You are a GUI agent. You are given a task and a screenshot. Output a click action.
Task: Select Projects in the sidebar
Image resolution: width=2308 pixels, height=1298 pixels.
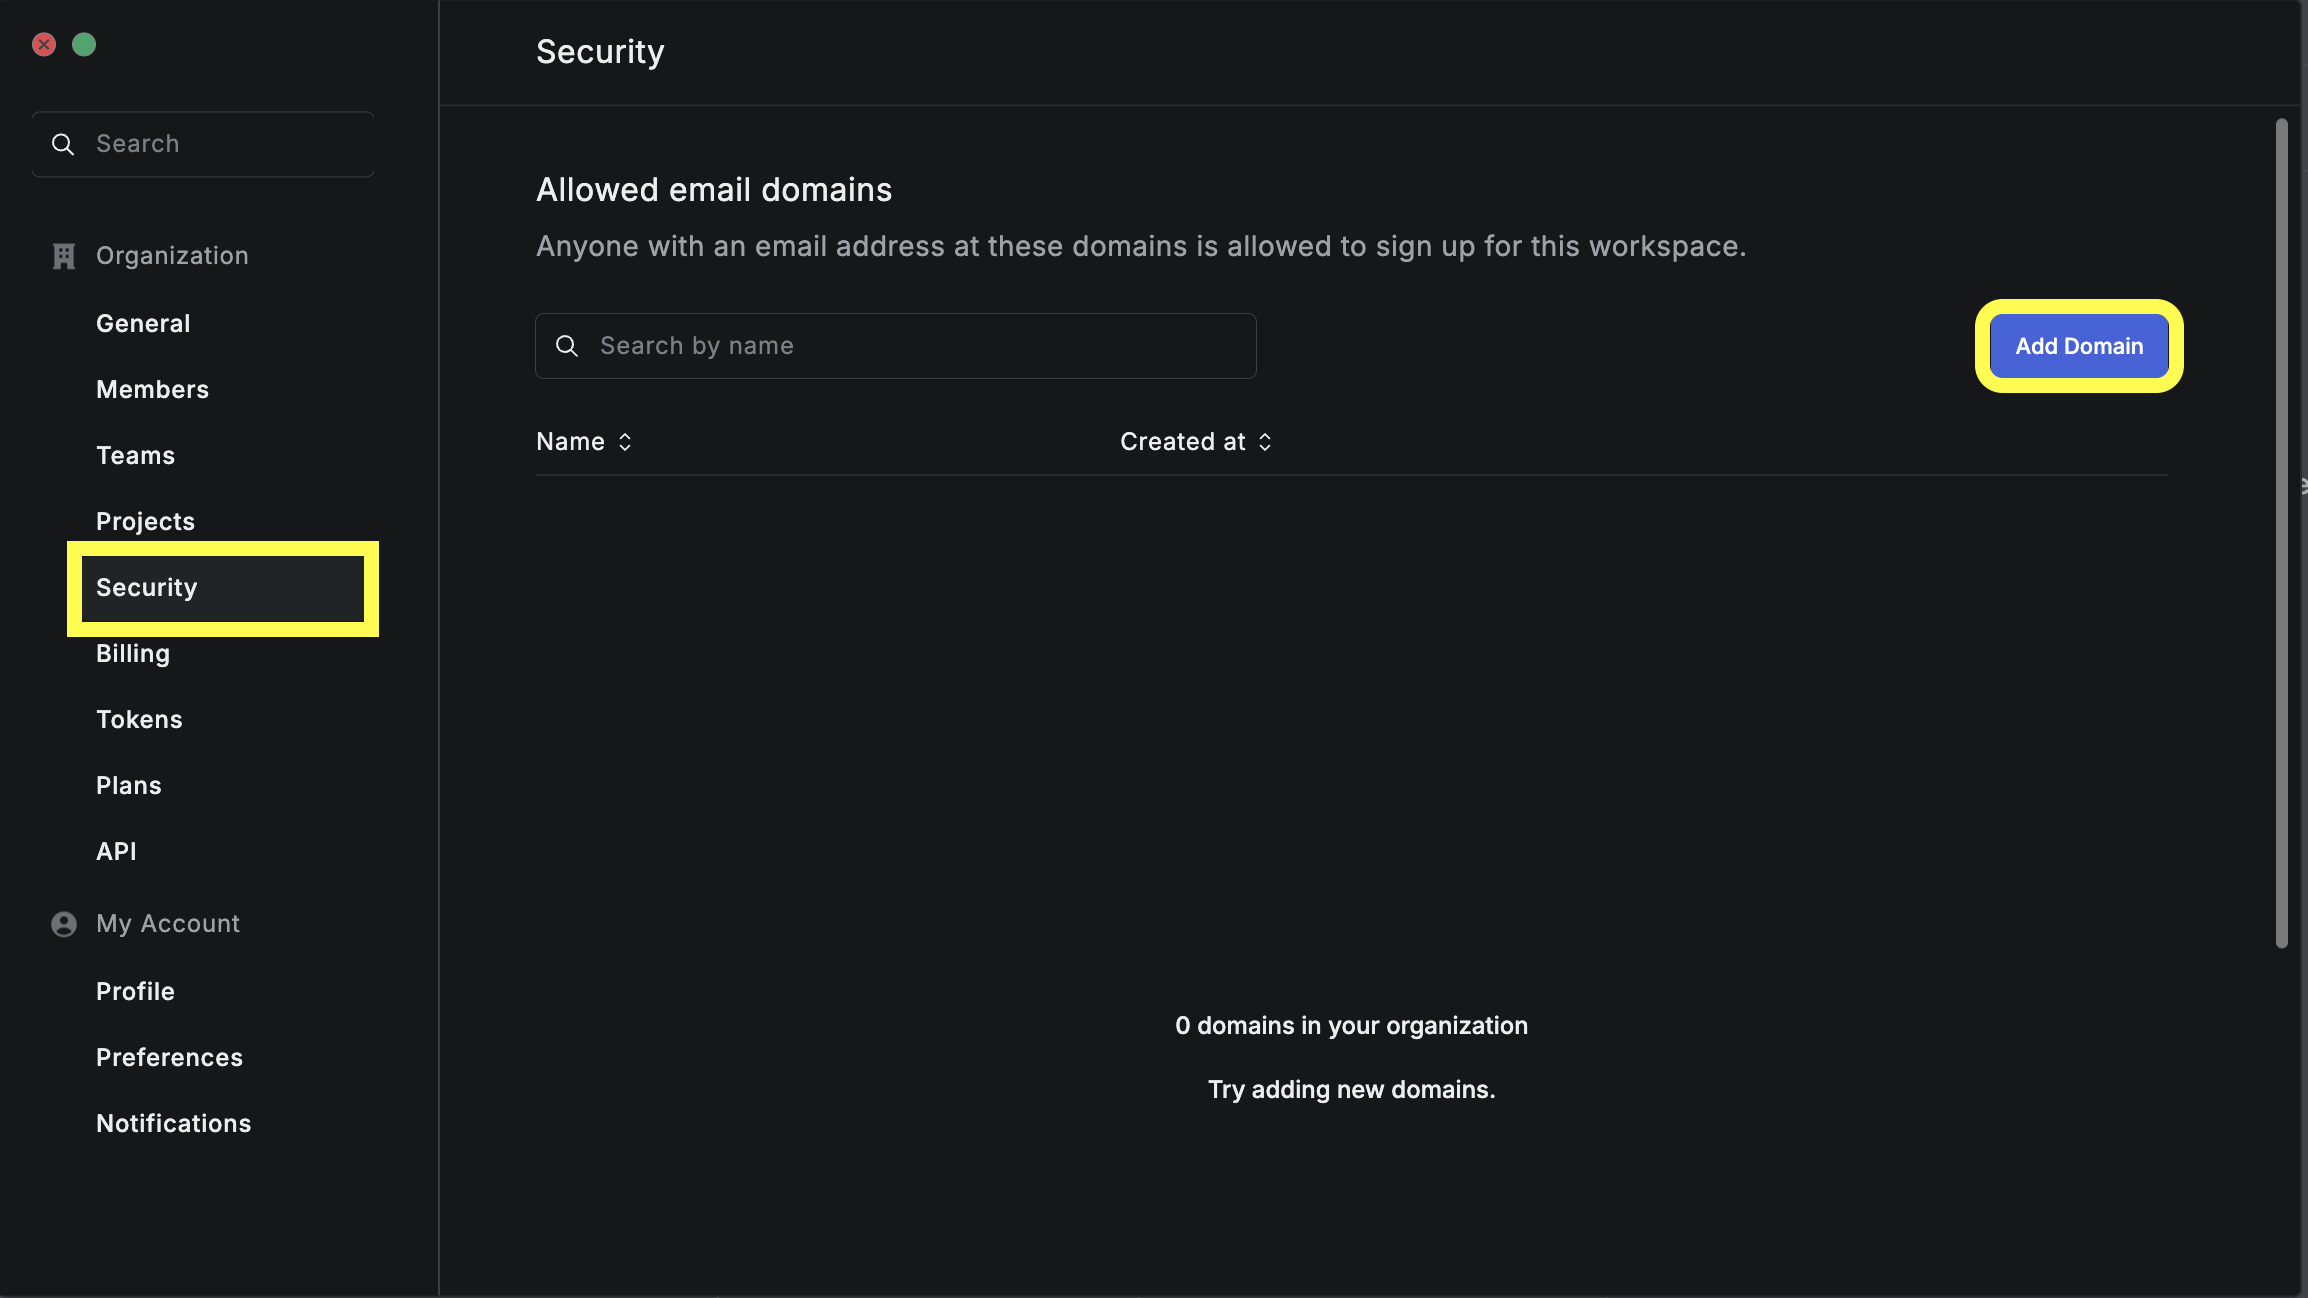pos(145,522)
